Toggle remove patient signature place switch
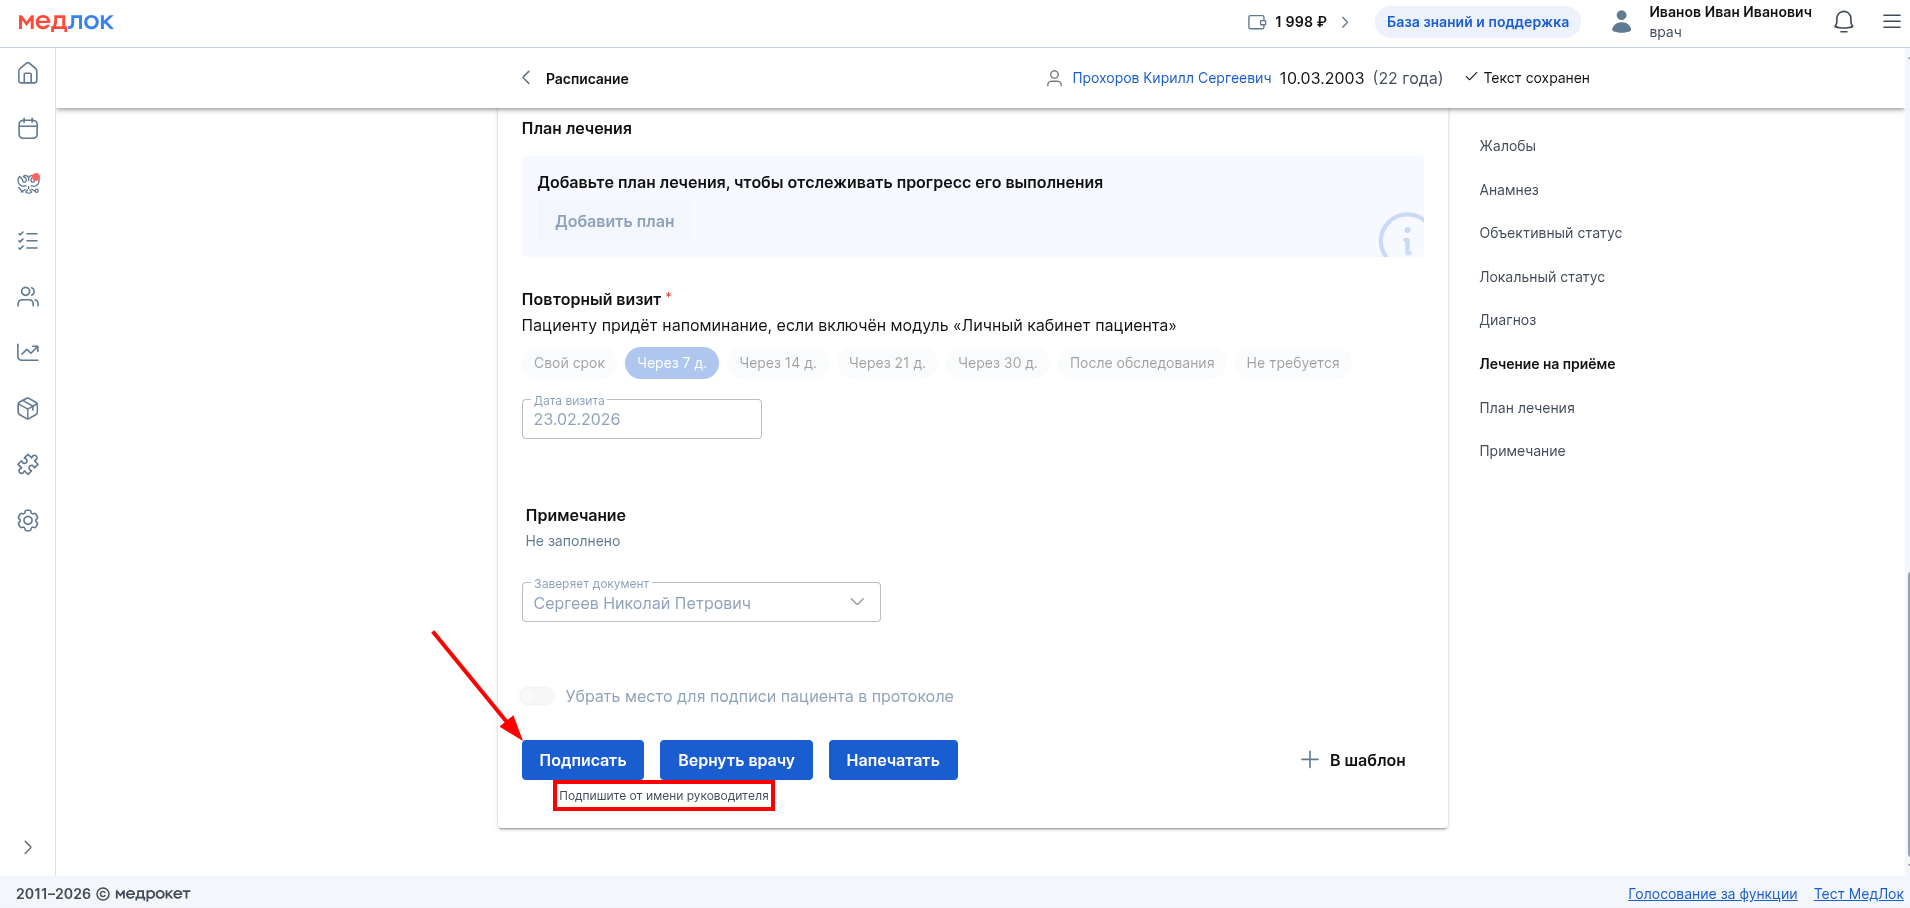1910x908 pixels. (537, 696)
